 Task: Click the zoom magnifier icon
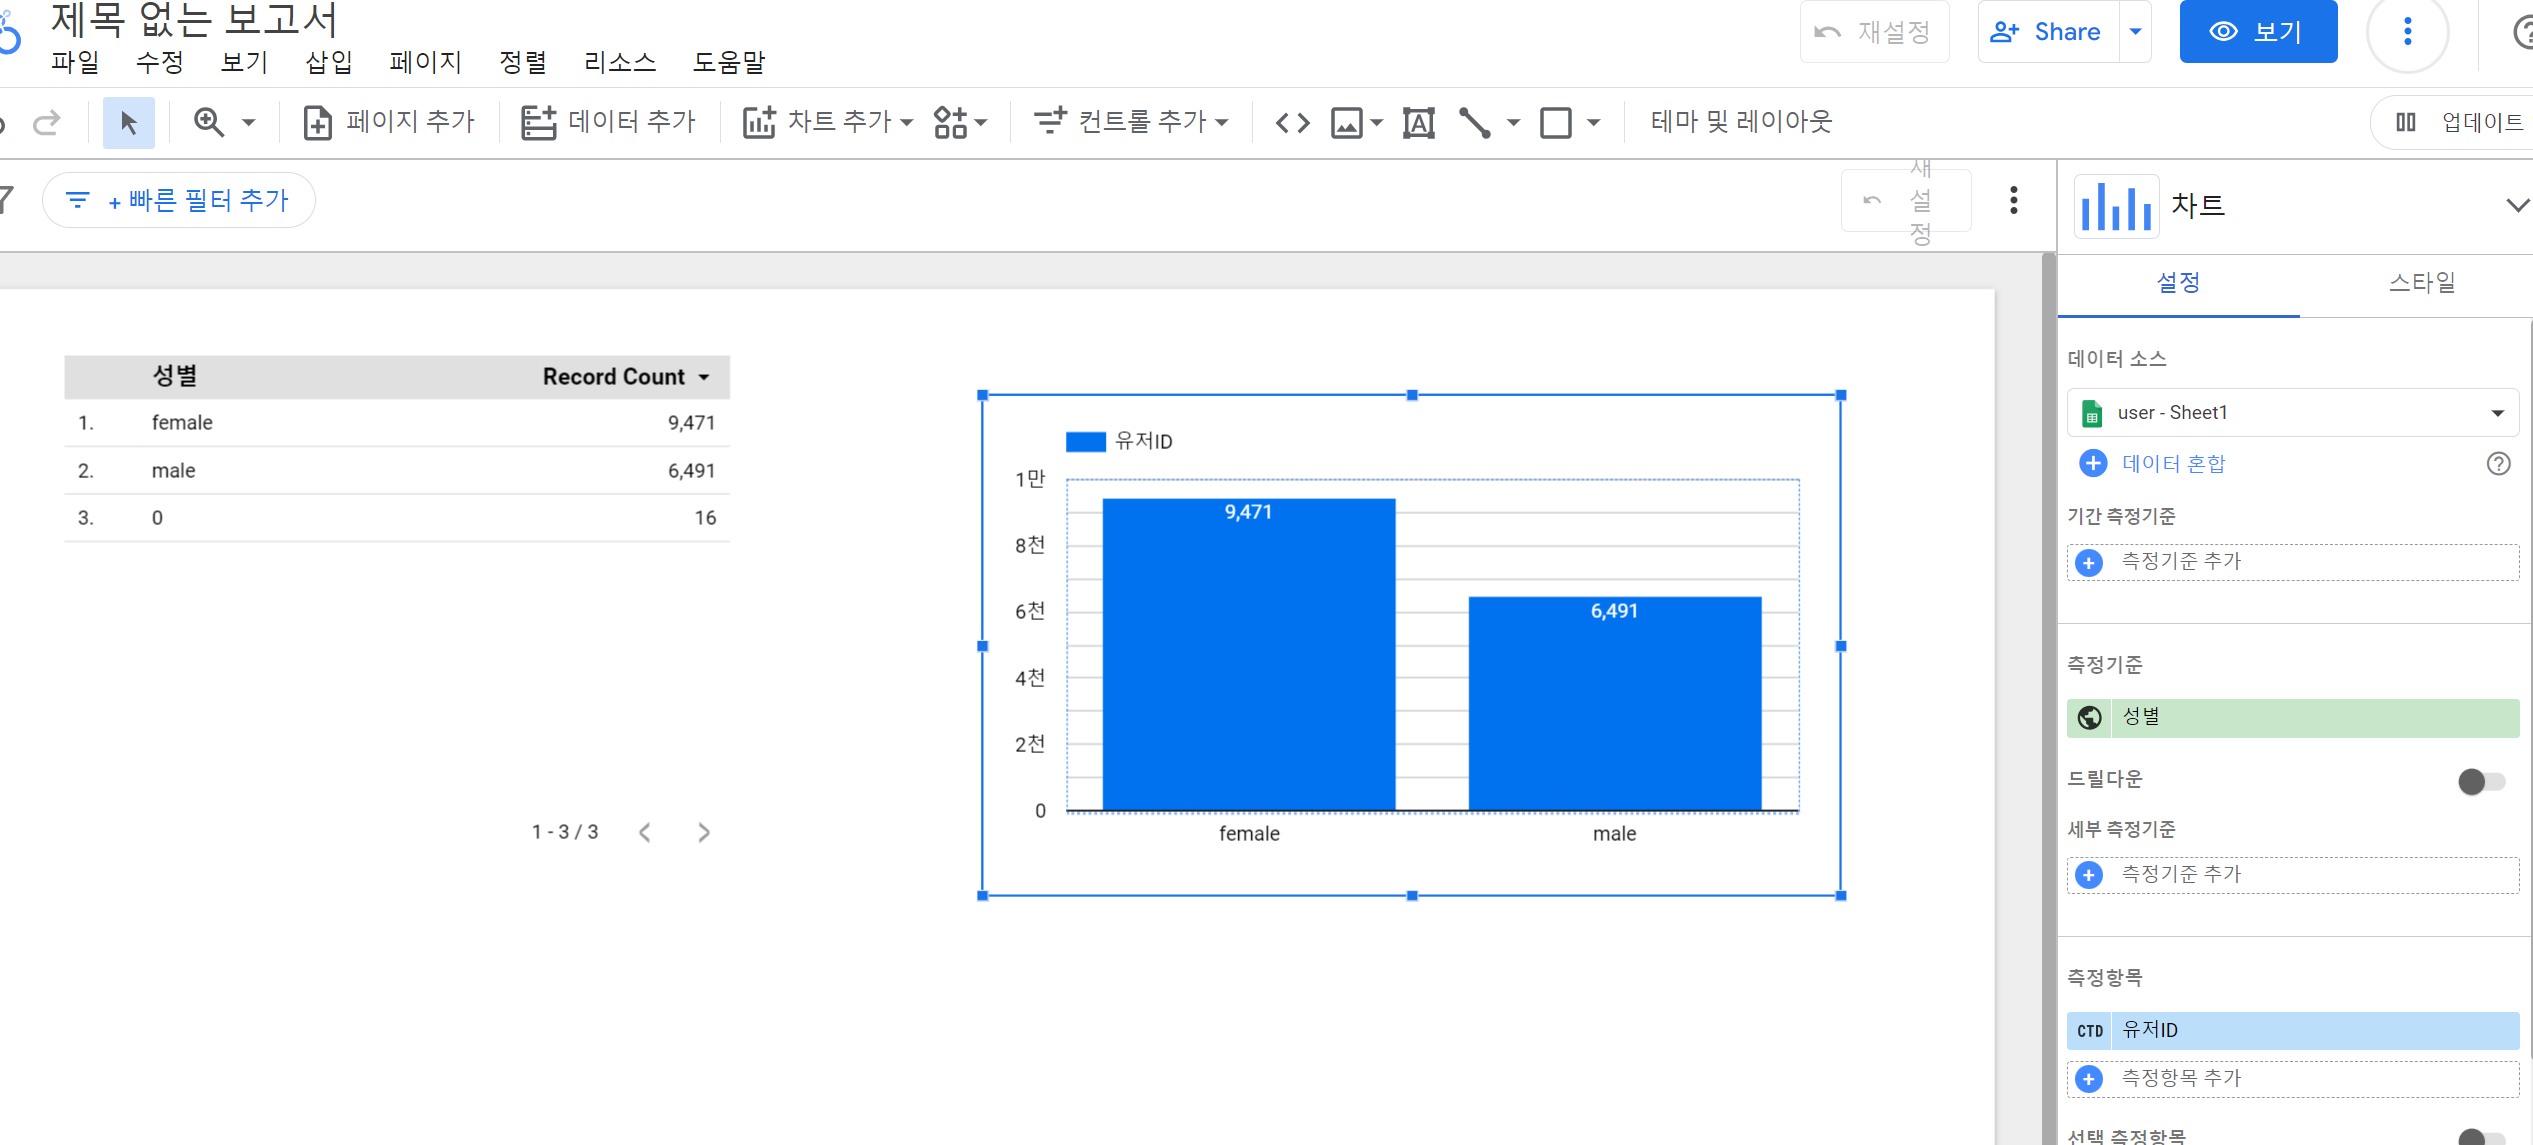(x=209, y=122)
